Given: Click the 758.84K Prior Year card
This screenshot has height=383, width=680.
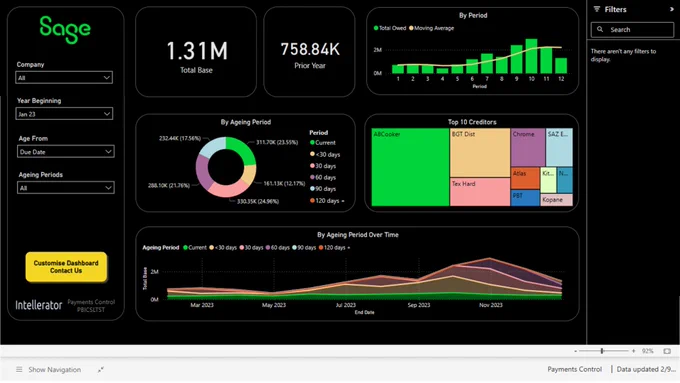Looking at the screenshot, I should pyautogui.click(x=309, y=52).
